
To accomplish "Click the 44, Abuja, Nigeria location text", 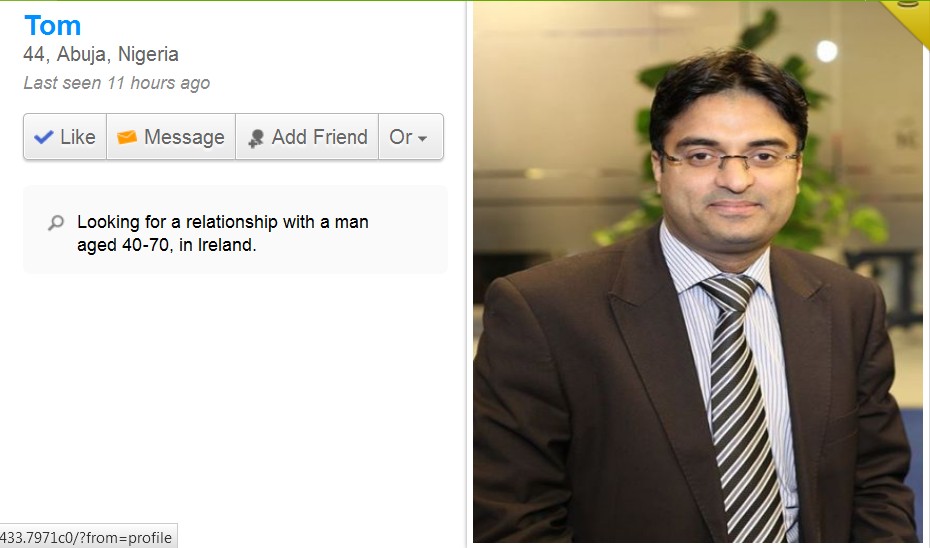I will point(101,55).
